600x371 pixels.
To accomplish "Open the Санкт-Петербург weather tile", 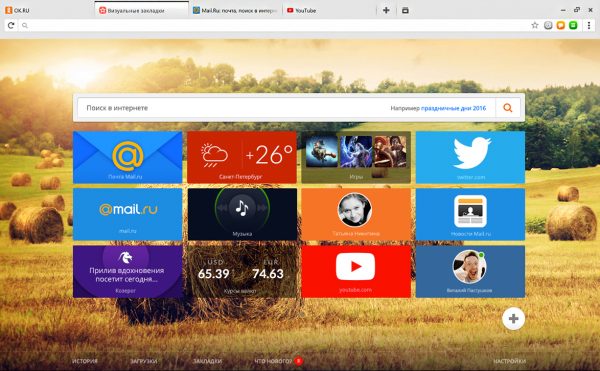I will pos(242,157).
